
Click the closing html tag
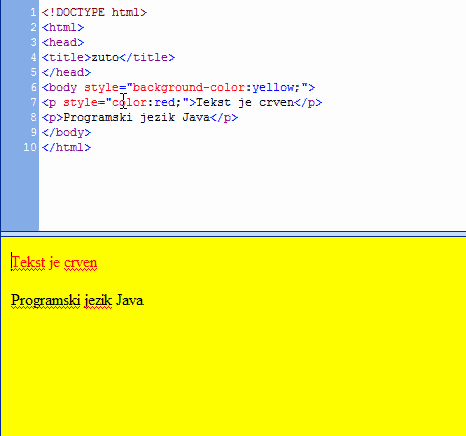click(66, 147)
